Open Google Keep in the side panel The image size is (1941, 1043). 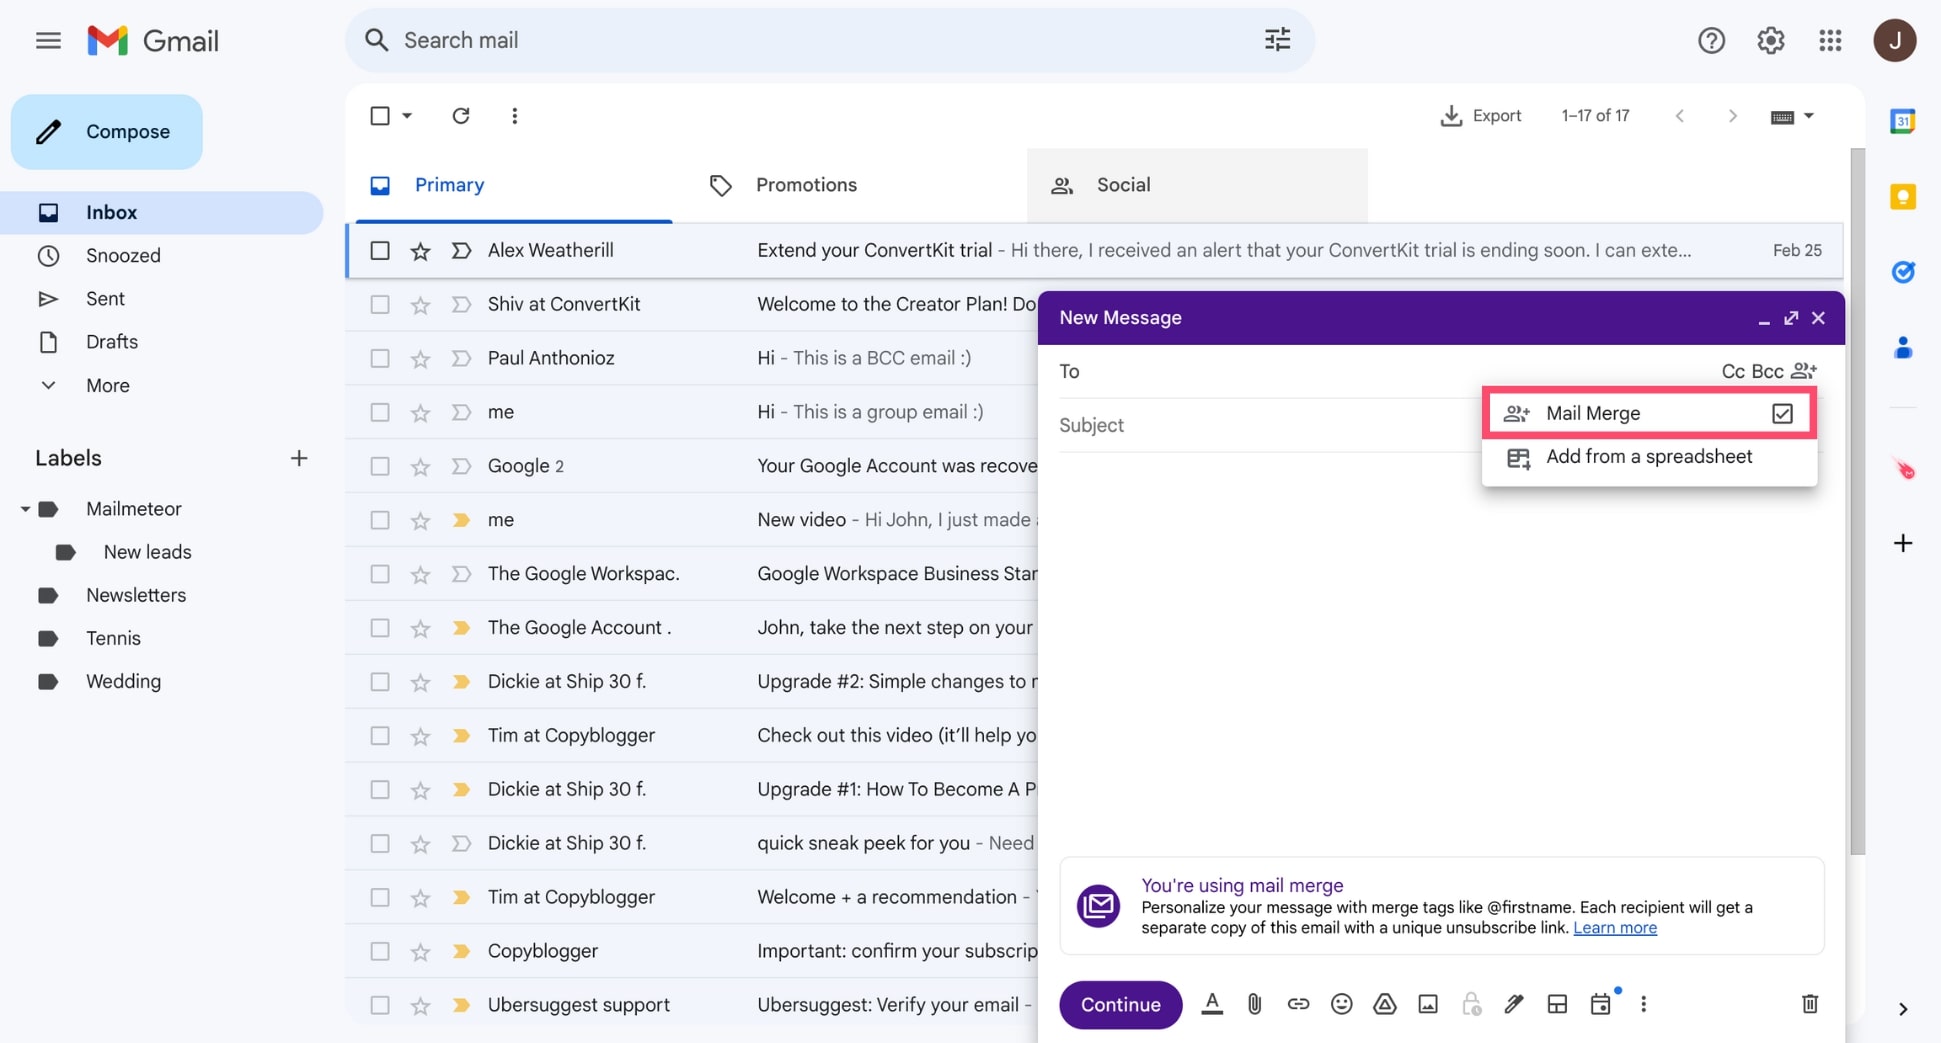(x=1903, y=198)
